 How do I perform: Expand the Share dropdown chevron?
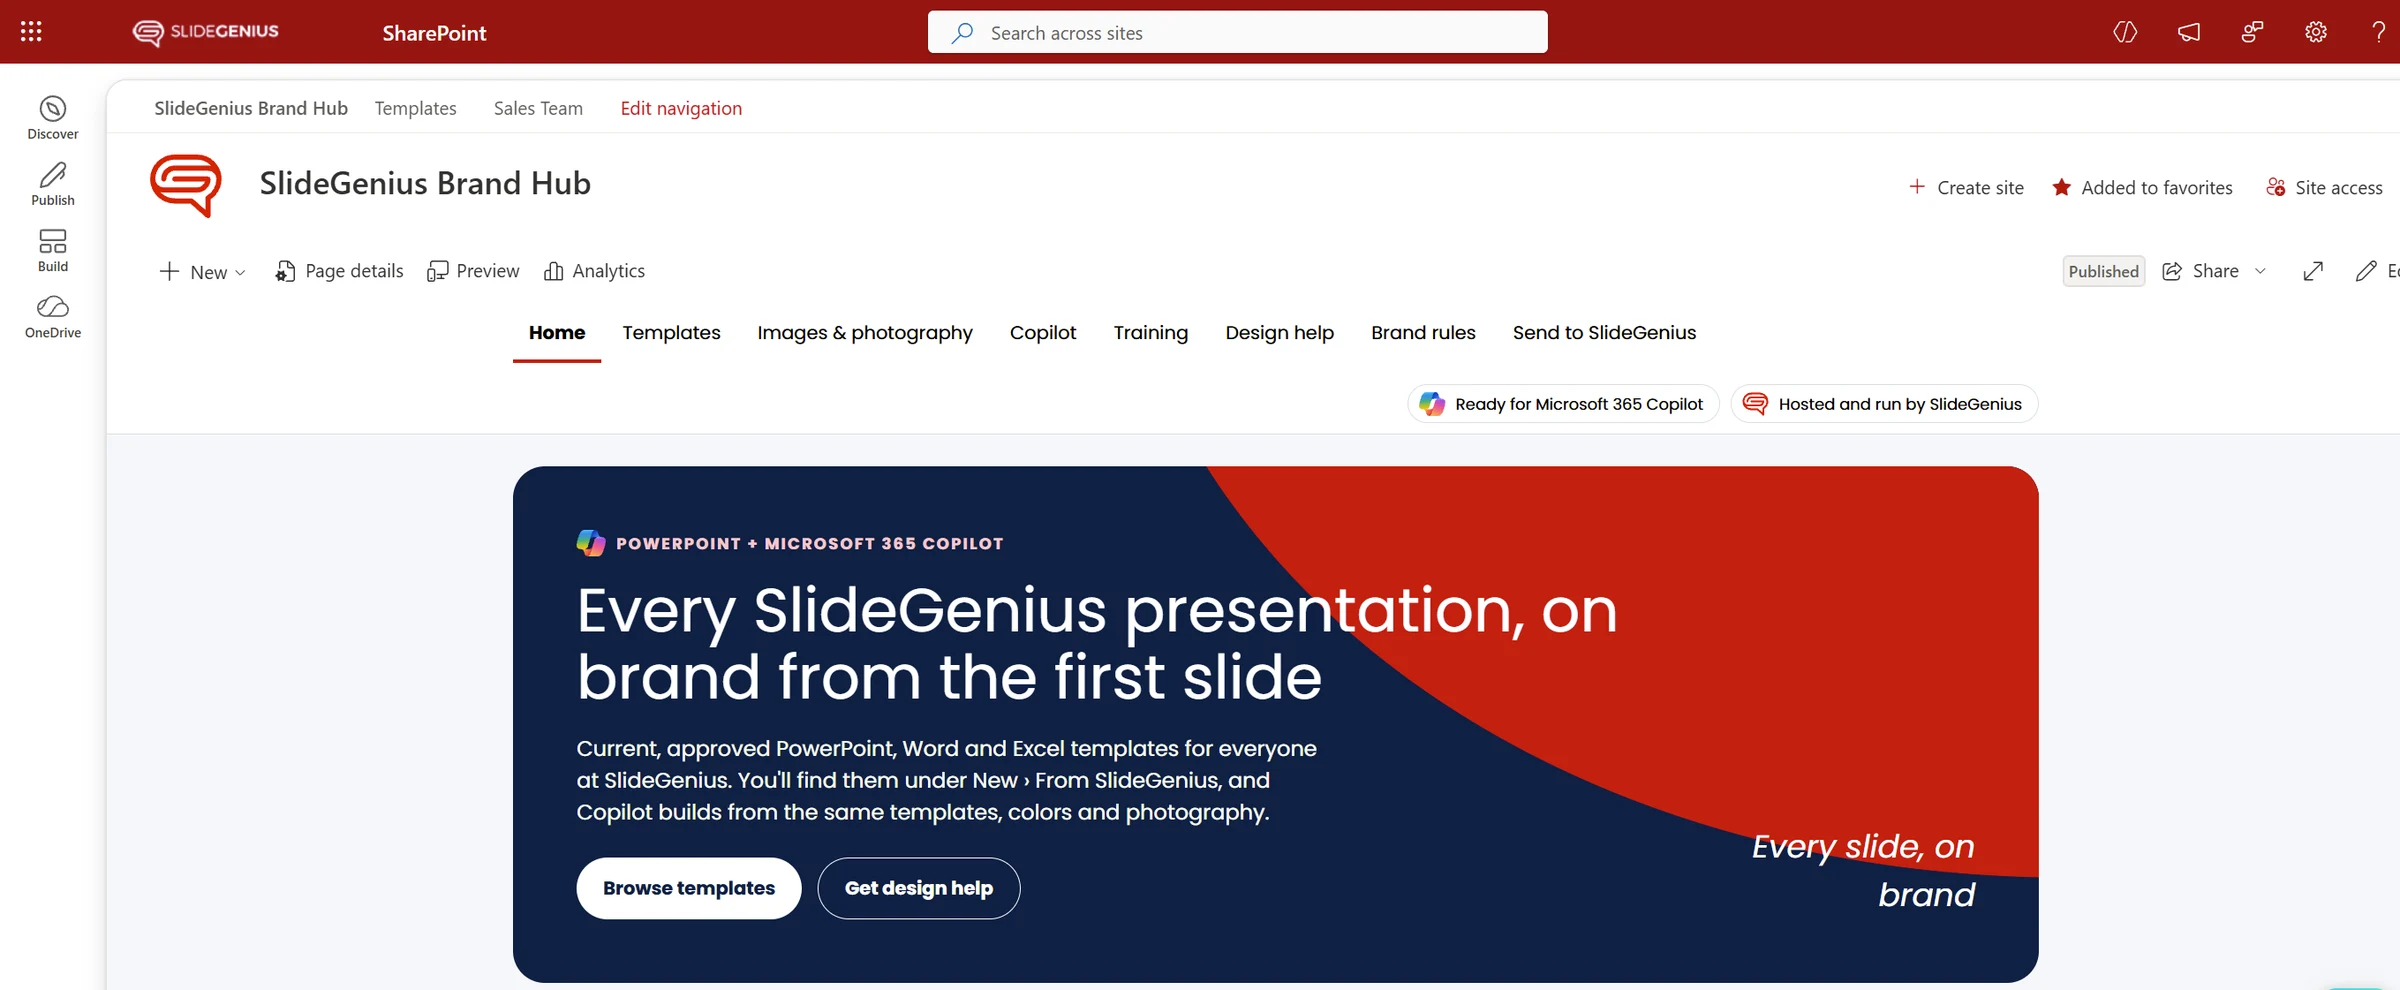(x=2260, y=271)
